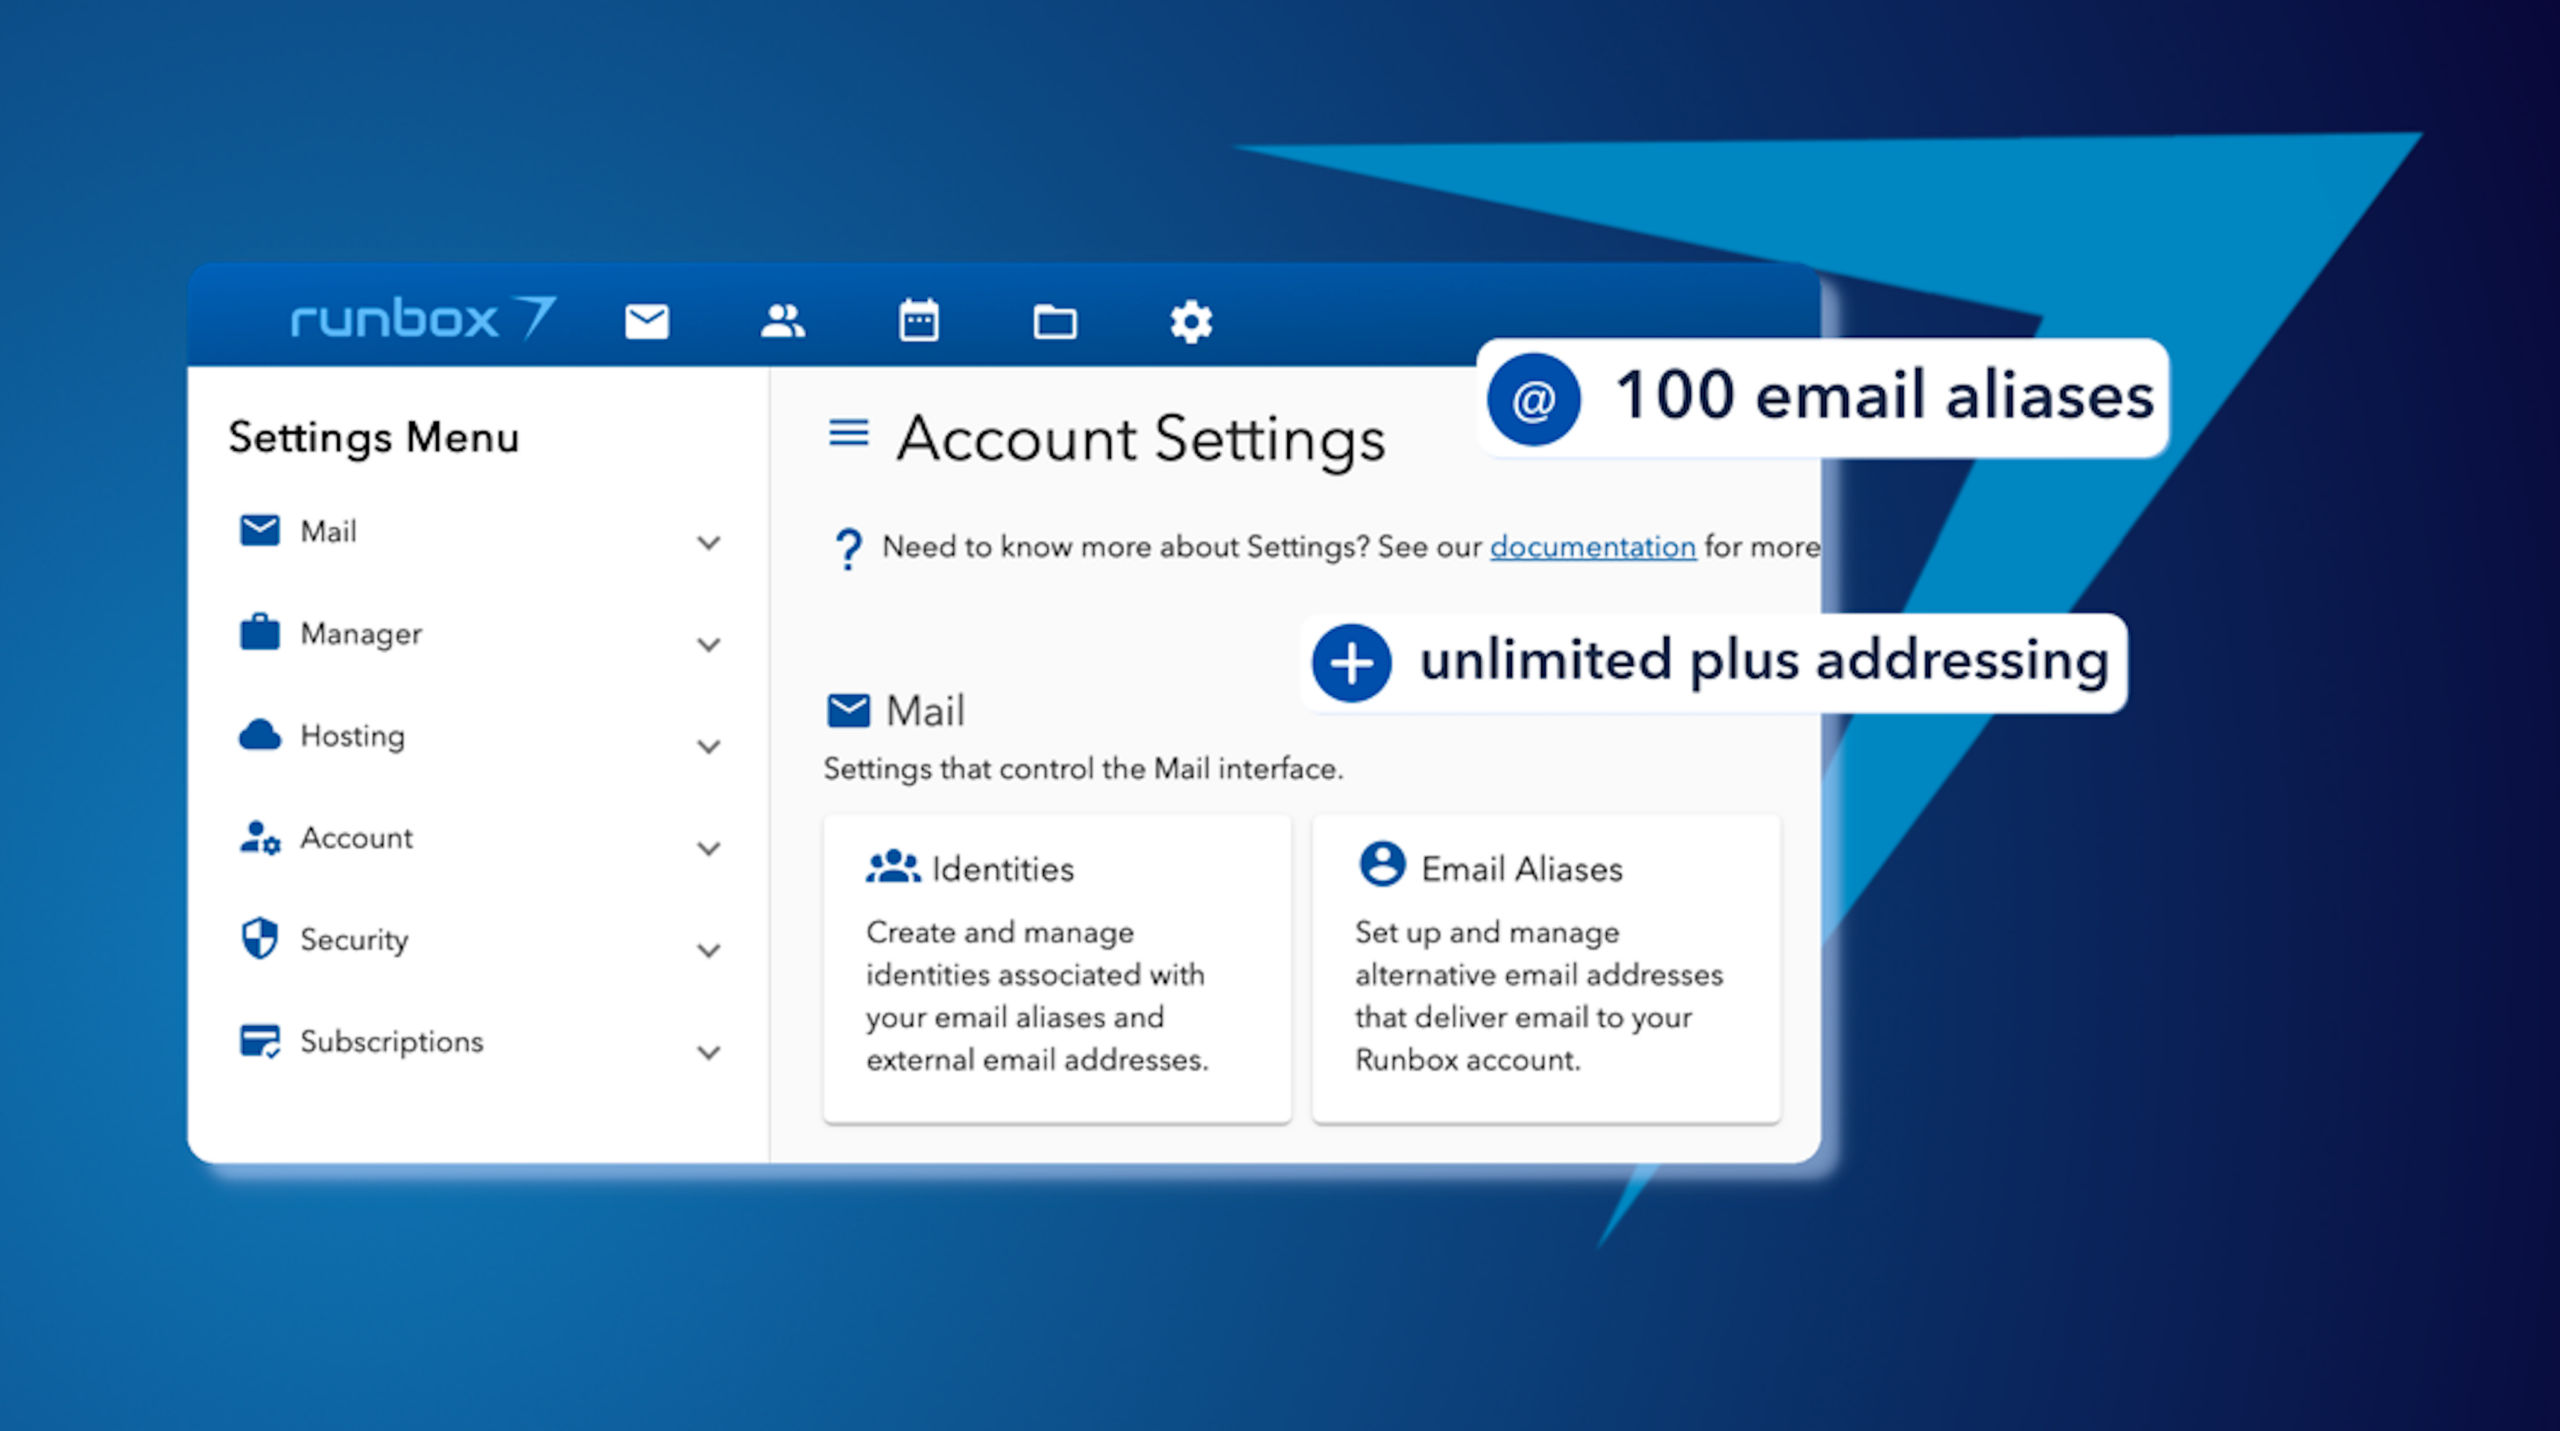Open the Settings gear icon in top bar

1191,322
